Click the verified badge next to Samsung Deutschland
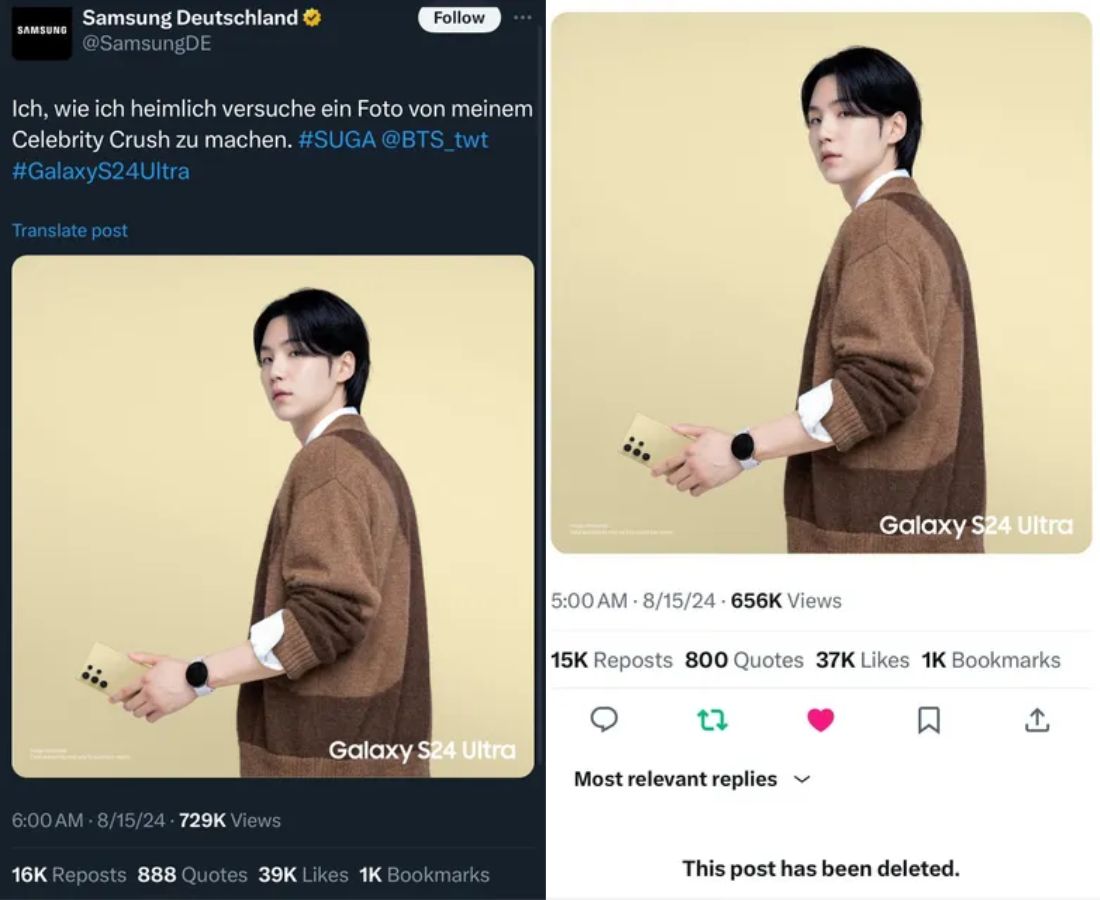1100x900 pixels. pos(312,18)
